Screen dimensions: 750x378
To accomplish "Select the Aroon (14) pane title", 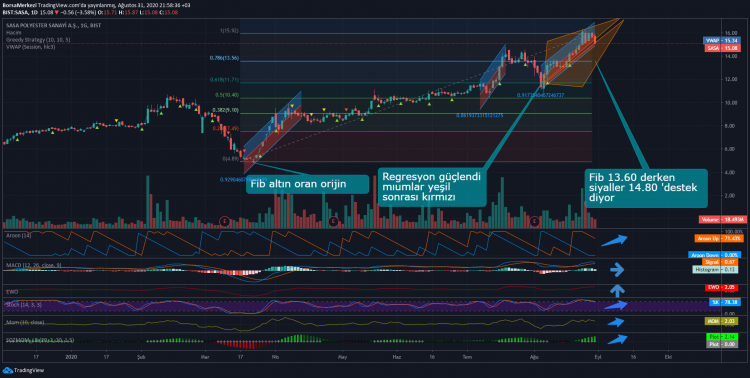I will click(x=18, y=235).
